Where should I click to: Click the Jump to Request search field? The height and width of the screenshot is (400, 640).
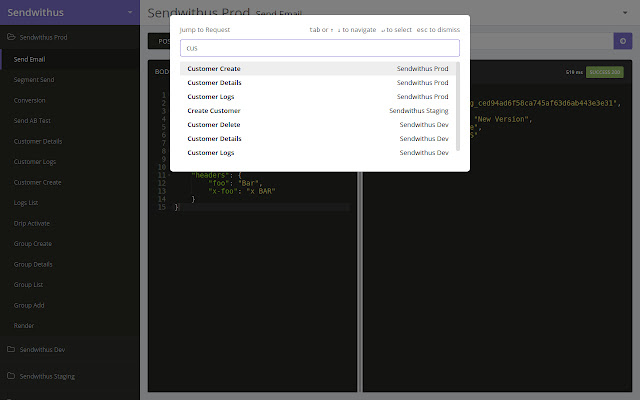point(319,48)
